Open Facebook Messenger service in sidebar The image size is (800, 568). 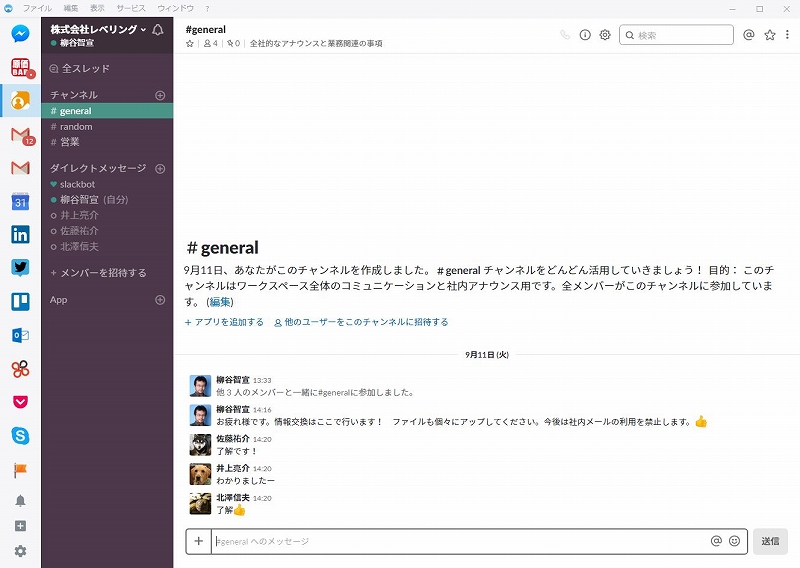coord(20,34)
